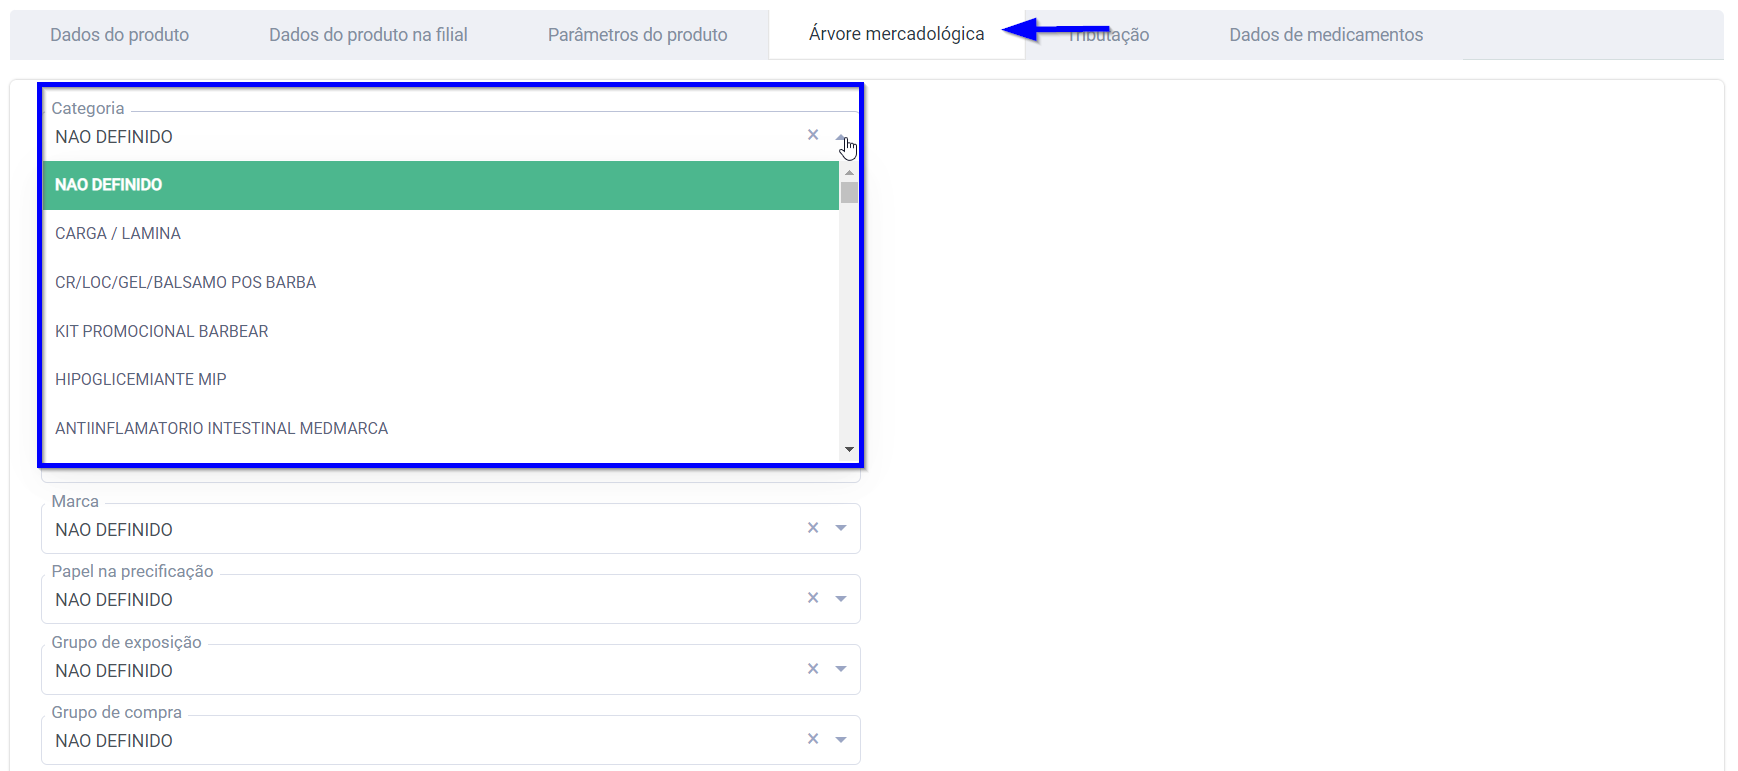
Task: Click the Papel na precificação field
Action: 450,599
